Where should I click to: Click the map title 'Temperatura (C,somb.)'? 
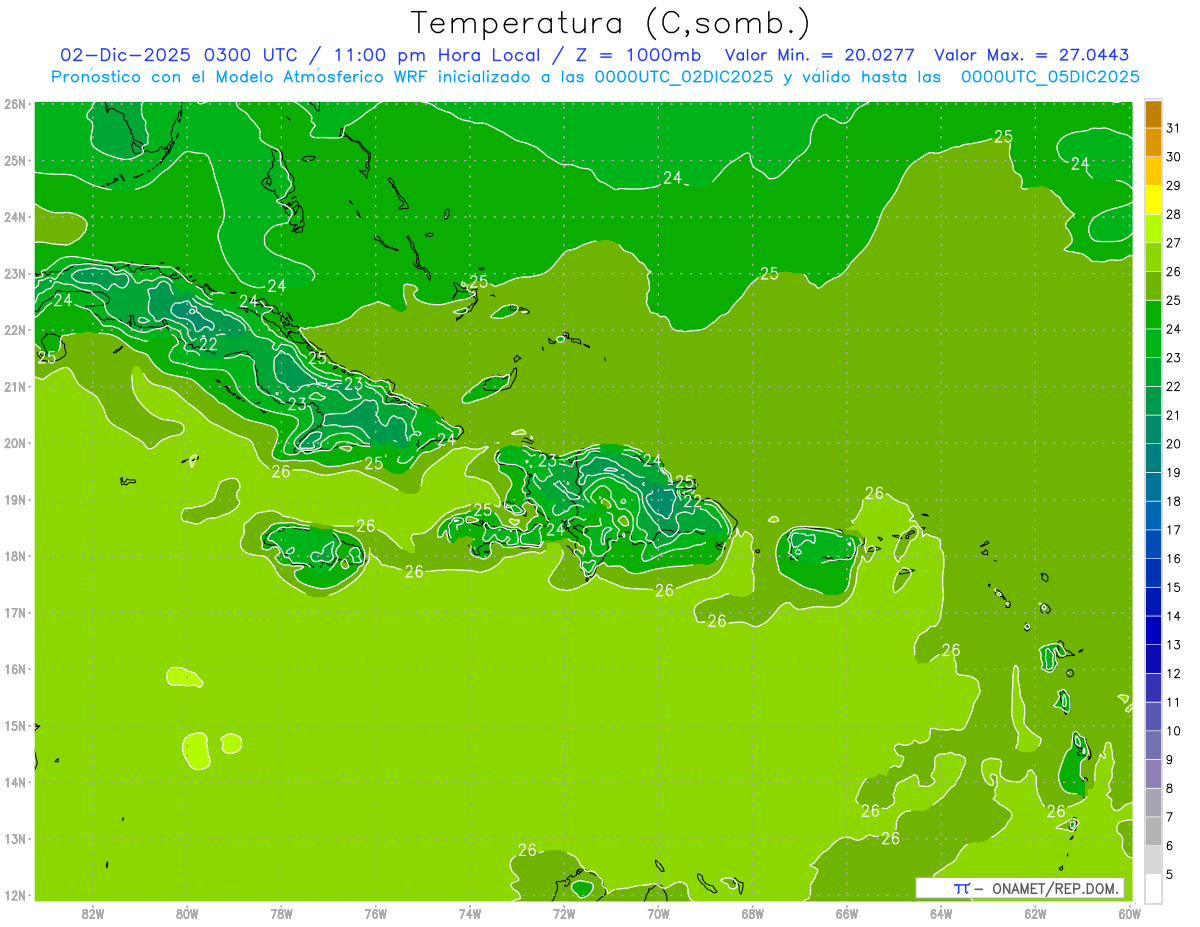611,23
